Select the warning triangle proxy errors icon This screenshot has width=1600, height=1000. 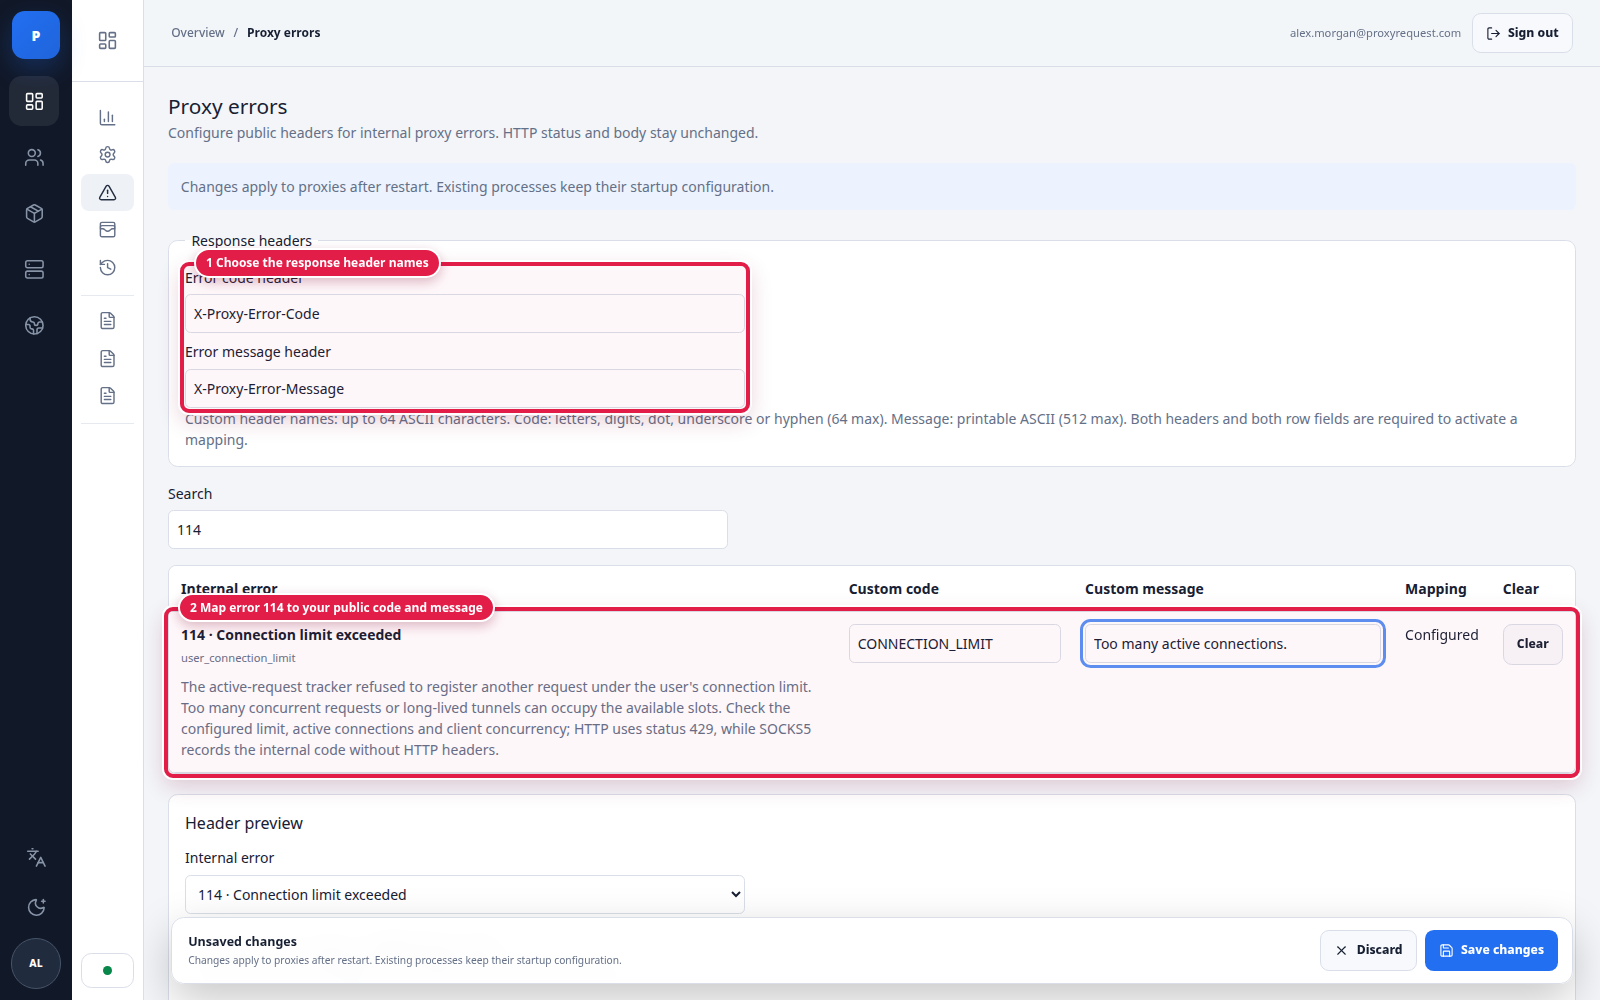[107, 192]
